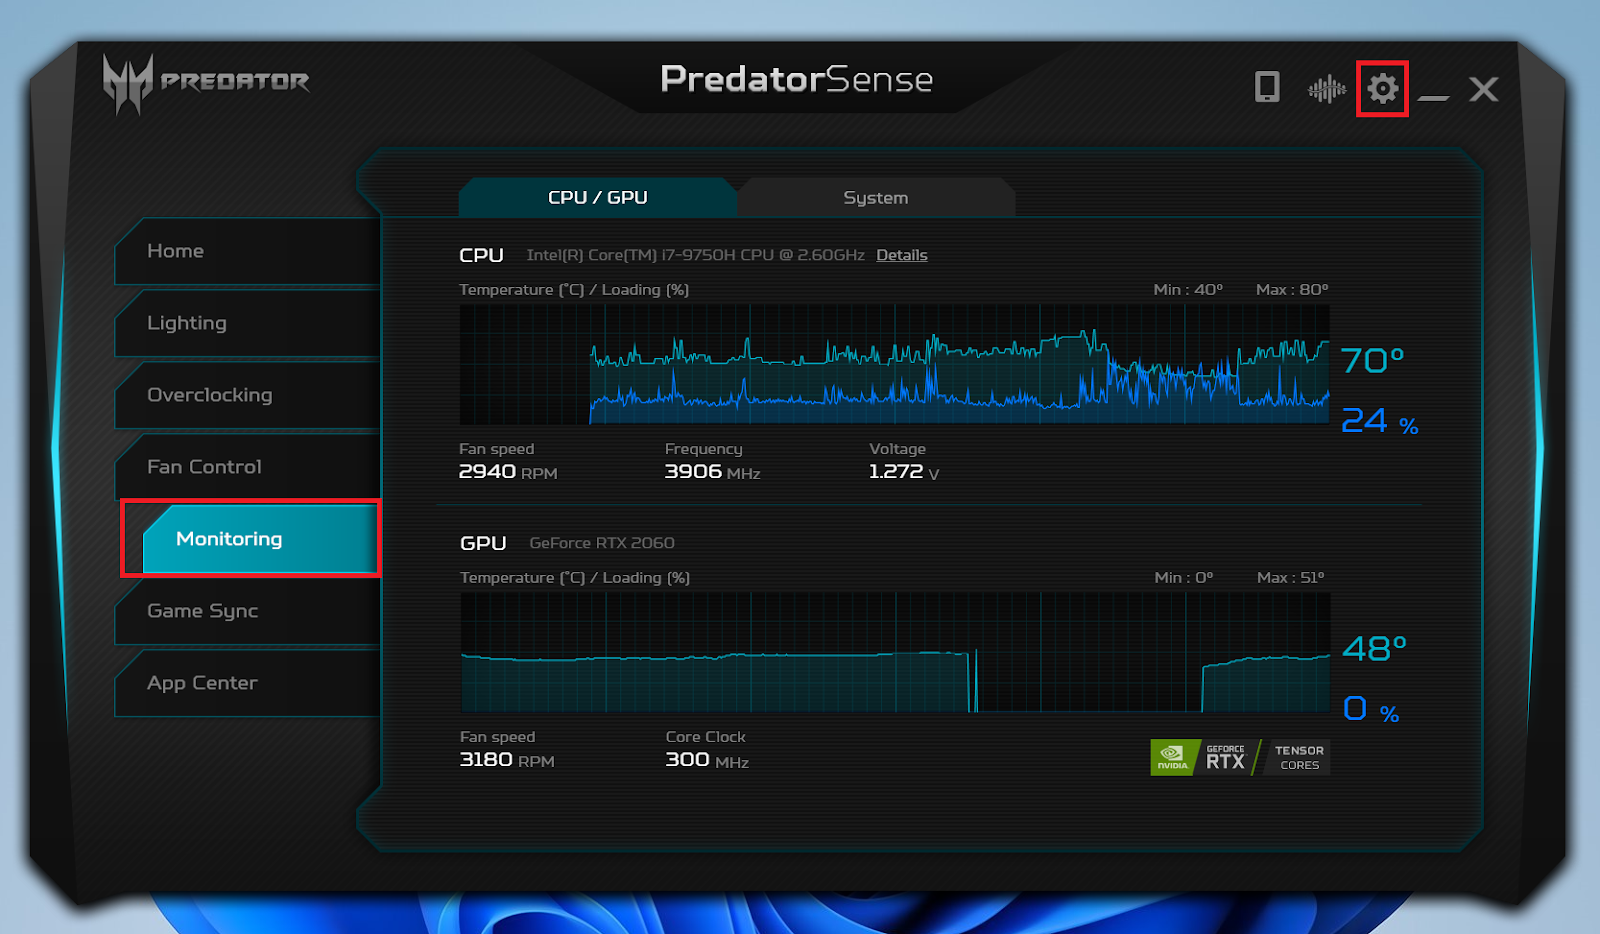
Task: Click the Tensor Cores badge
Action: (1298, 758)
